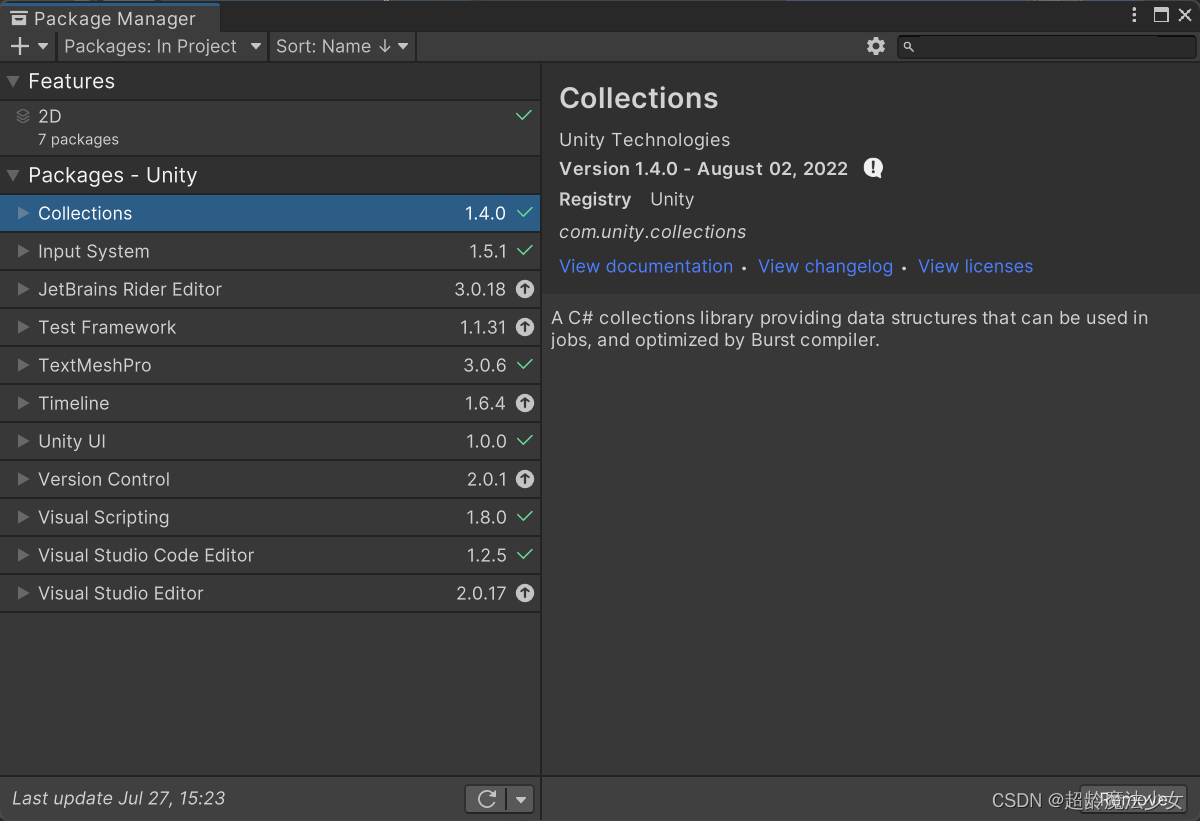Viewport: 1200px width, 821px height.
Task: Open the Sort: Name dropdown
Action: 342,46
